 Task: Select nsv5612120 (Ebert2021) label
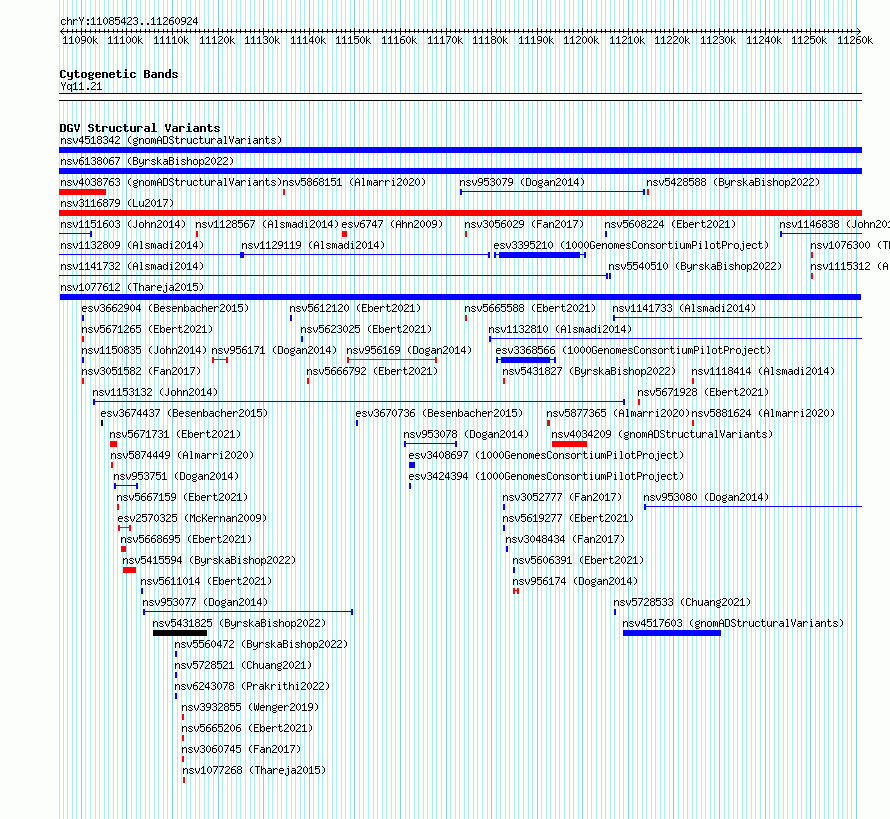click(355, 308)
